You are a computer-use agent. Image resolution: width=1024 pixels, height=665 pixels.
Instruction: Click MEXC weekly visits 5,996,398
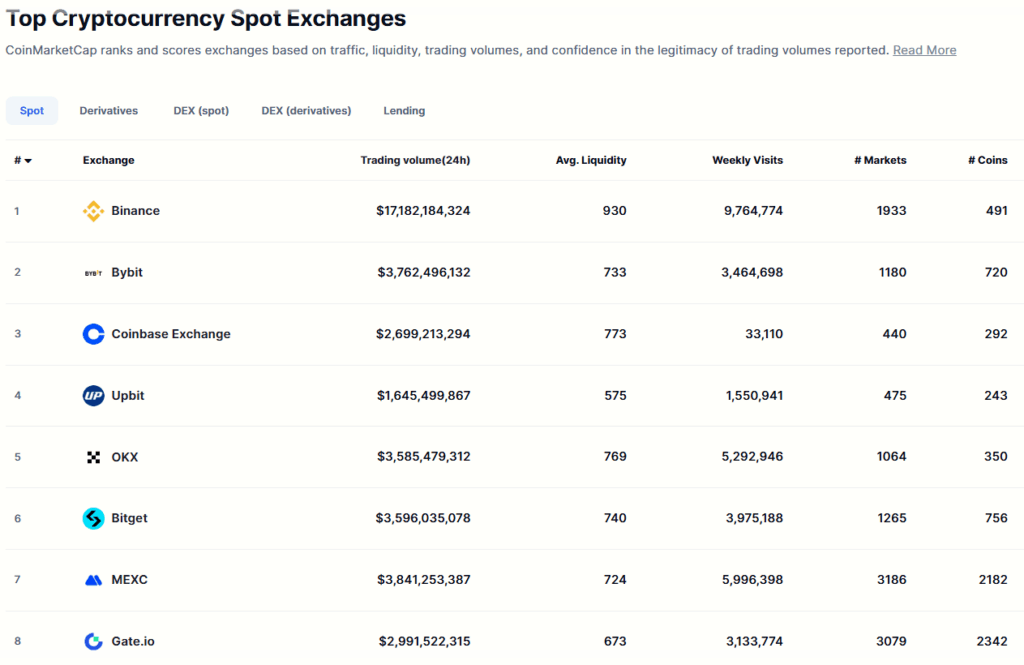click(752, 579)
